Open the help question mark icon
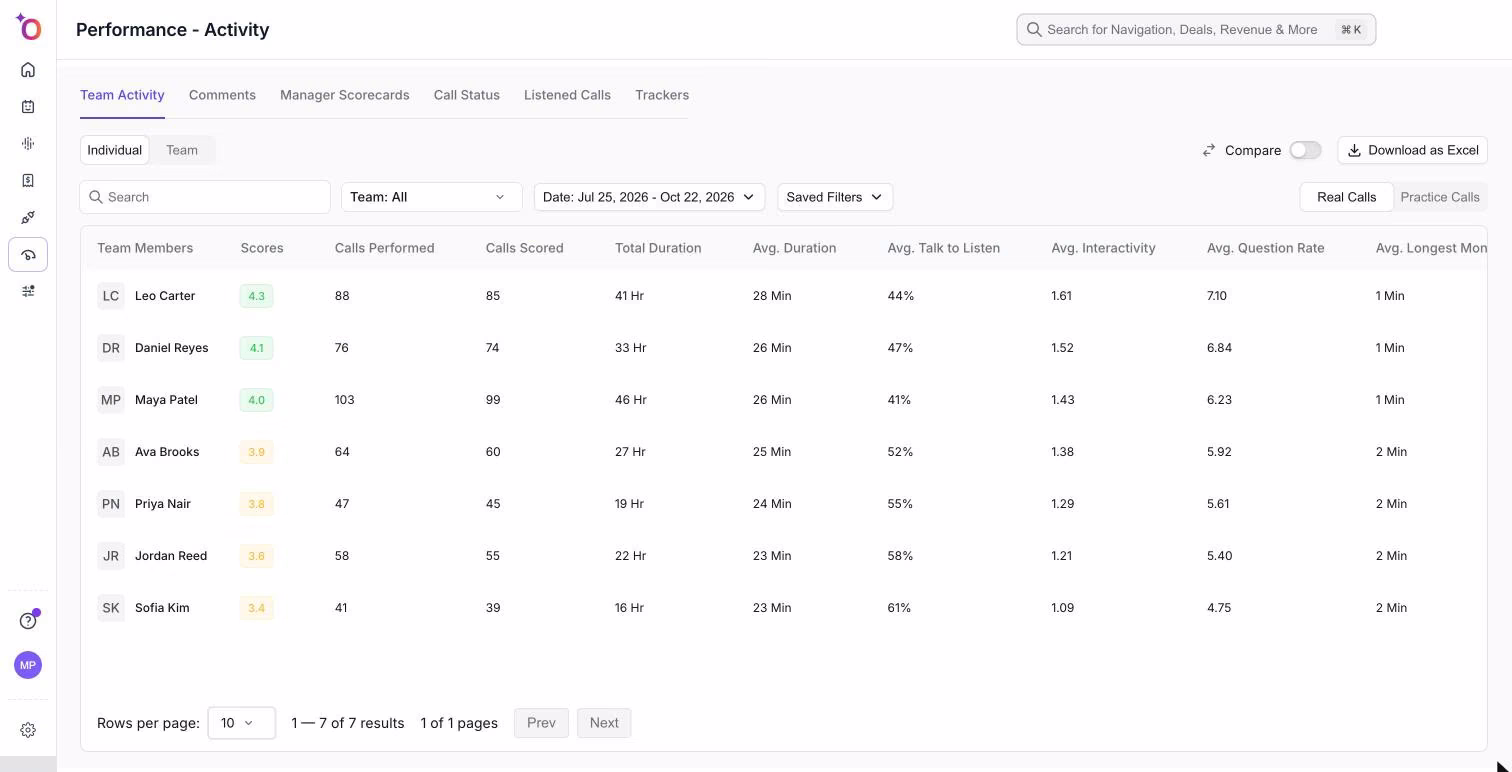The height and width of the screenshot is (772, 1512). click(x=28, y=621)
